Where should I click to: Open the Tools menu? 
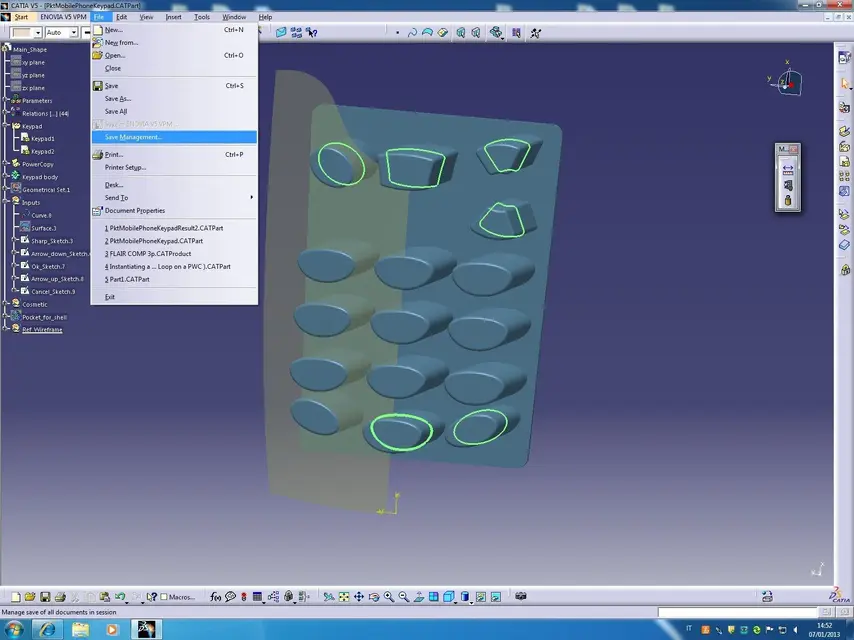[202, 17]
